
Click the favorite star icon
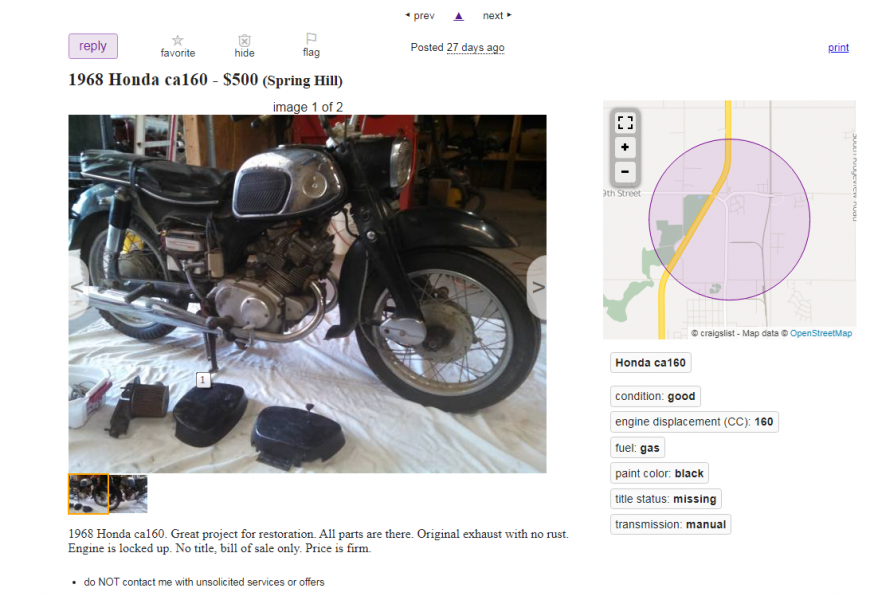pyautogui.click(x=178, y=40)
